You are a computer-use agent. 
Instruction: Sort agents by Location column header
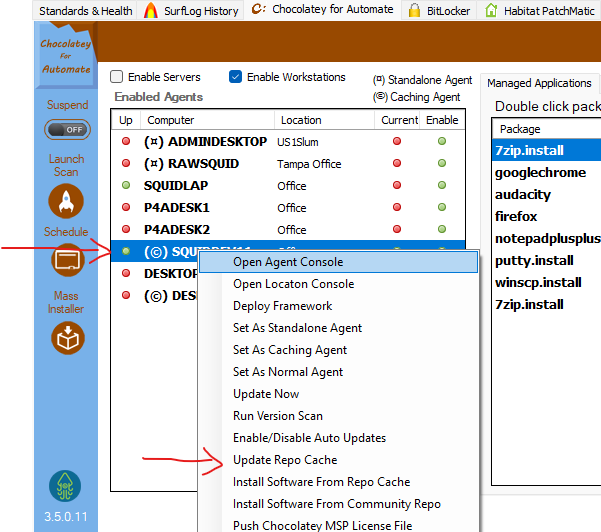(301, 120)
